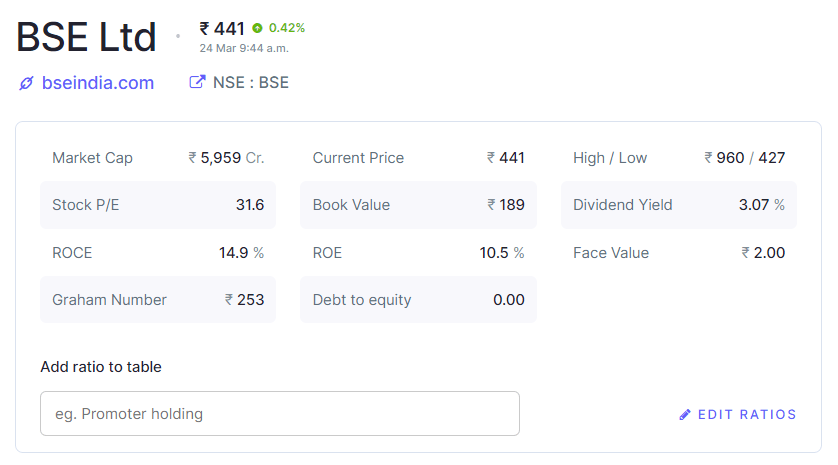Click the Dividend Yield value 3.07 %
Viewport: 838px width, 465px height.
[762, 205]
